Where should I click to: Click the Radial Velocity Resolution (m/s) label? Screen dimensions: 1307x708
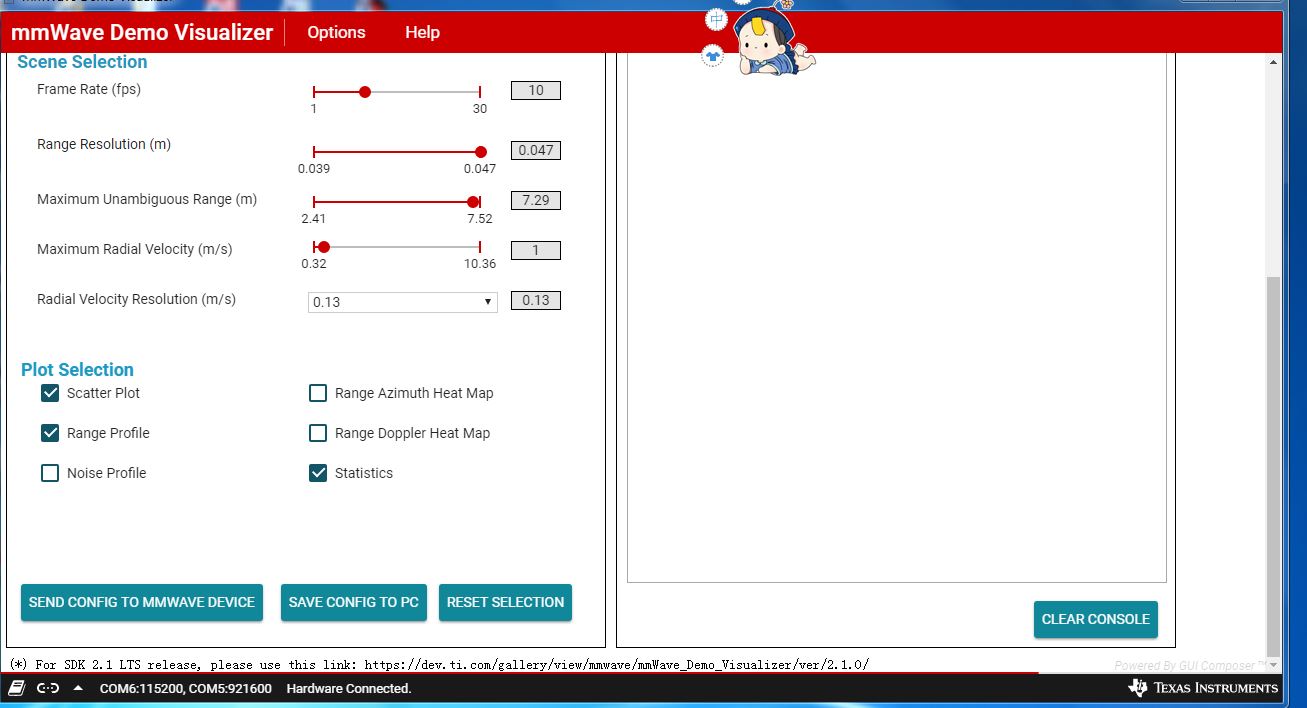point(137,299)
